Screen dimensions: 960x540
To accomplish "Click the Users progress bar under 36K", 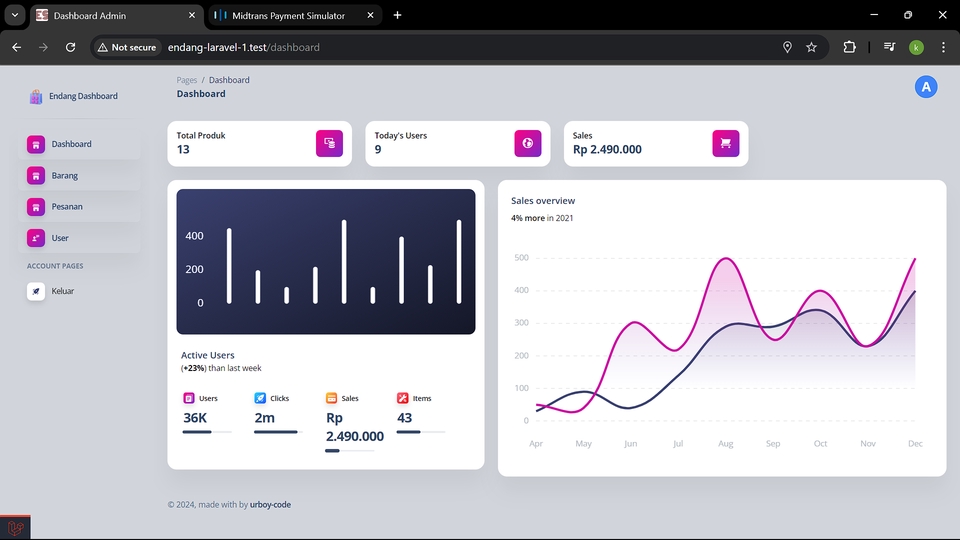I will pos(207,432).
